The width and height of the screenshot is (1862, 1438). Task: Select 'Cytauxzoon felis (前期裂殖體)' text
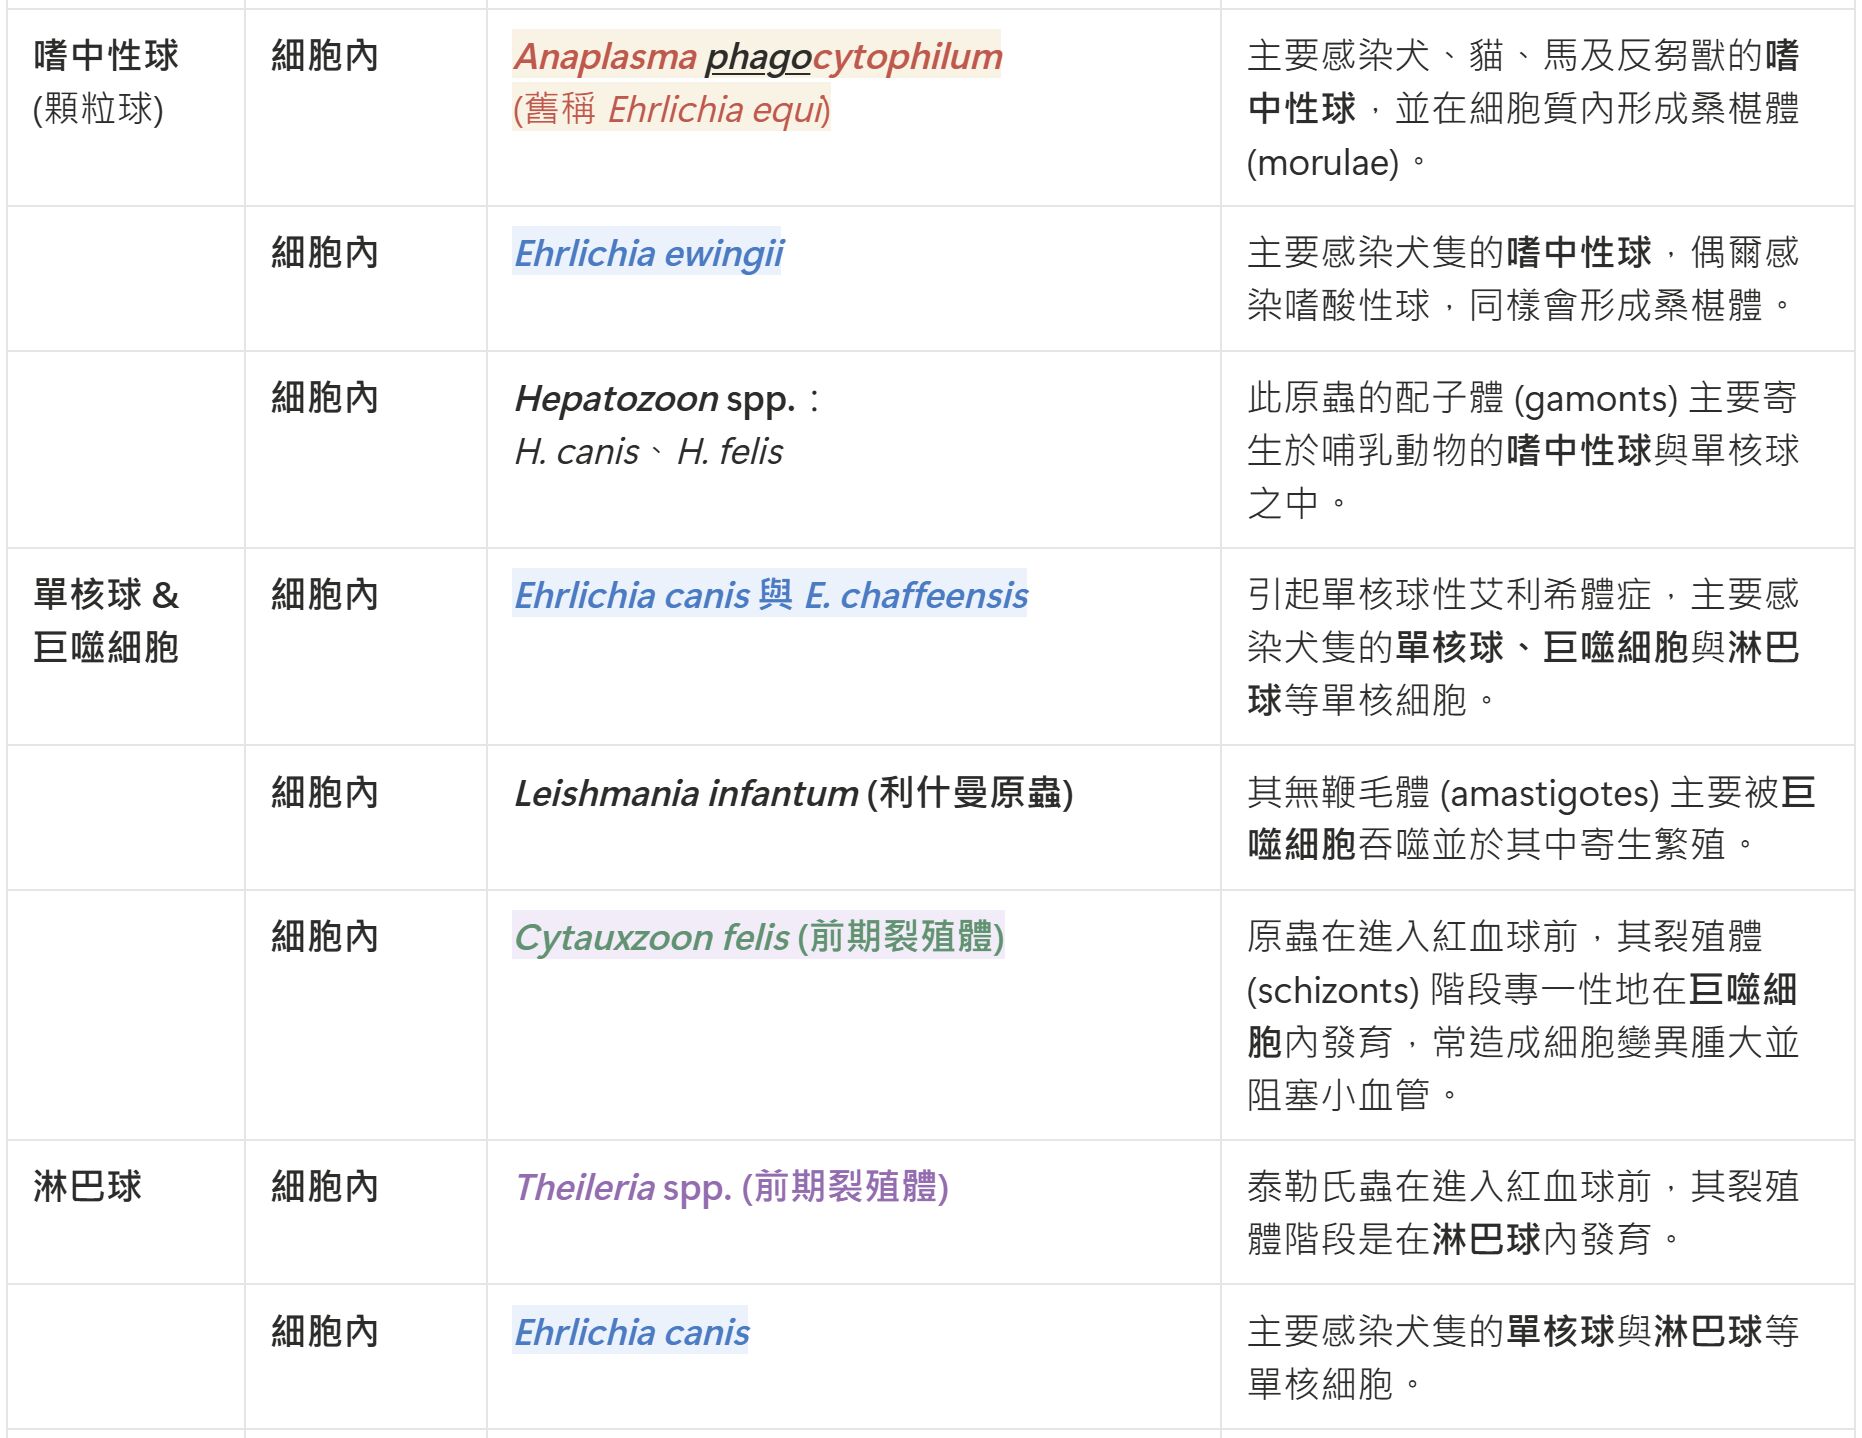(758, 937)
